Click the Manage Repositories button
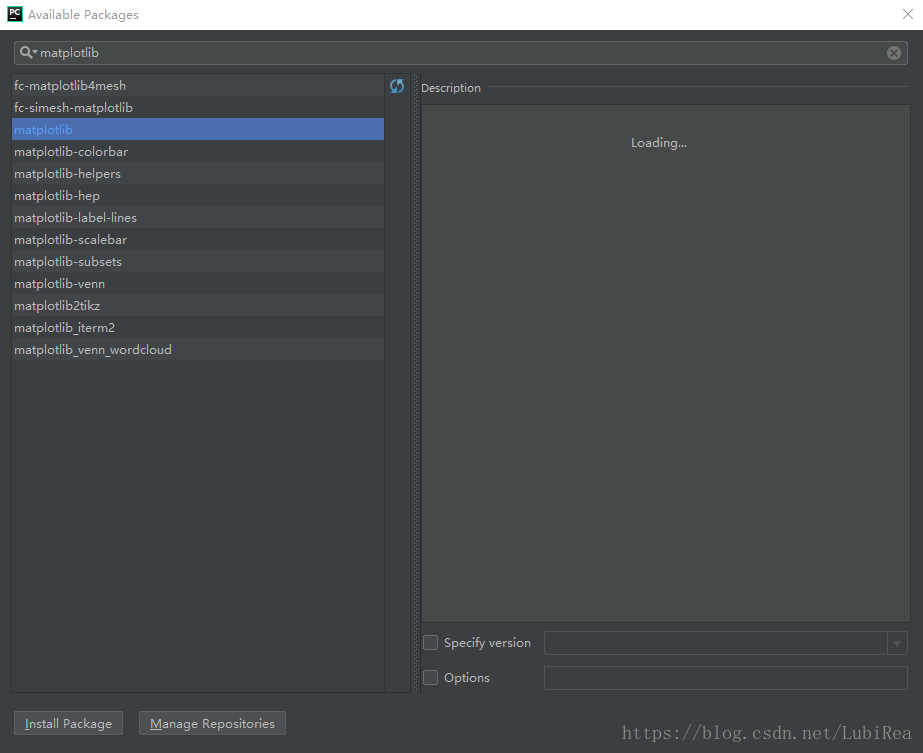The image size is (923, 753). point(212,723)
